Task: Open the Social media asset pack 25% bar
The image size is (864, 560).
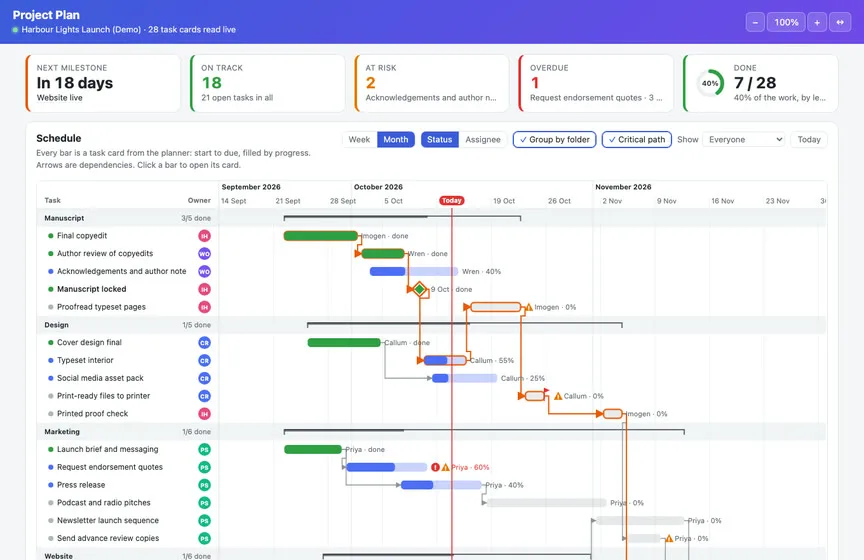Action: (x=465, y=378)
